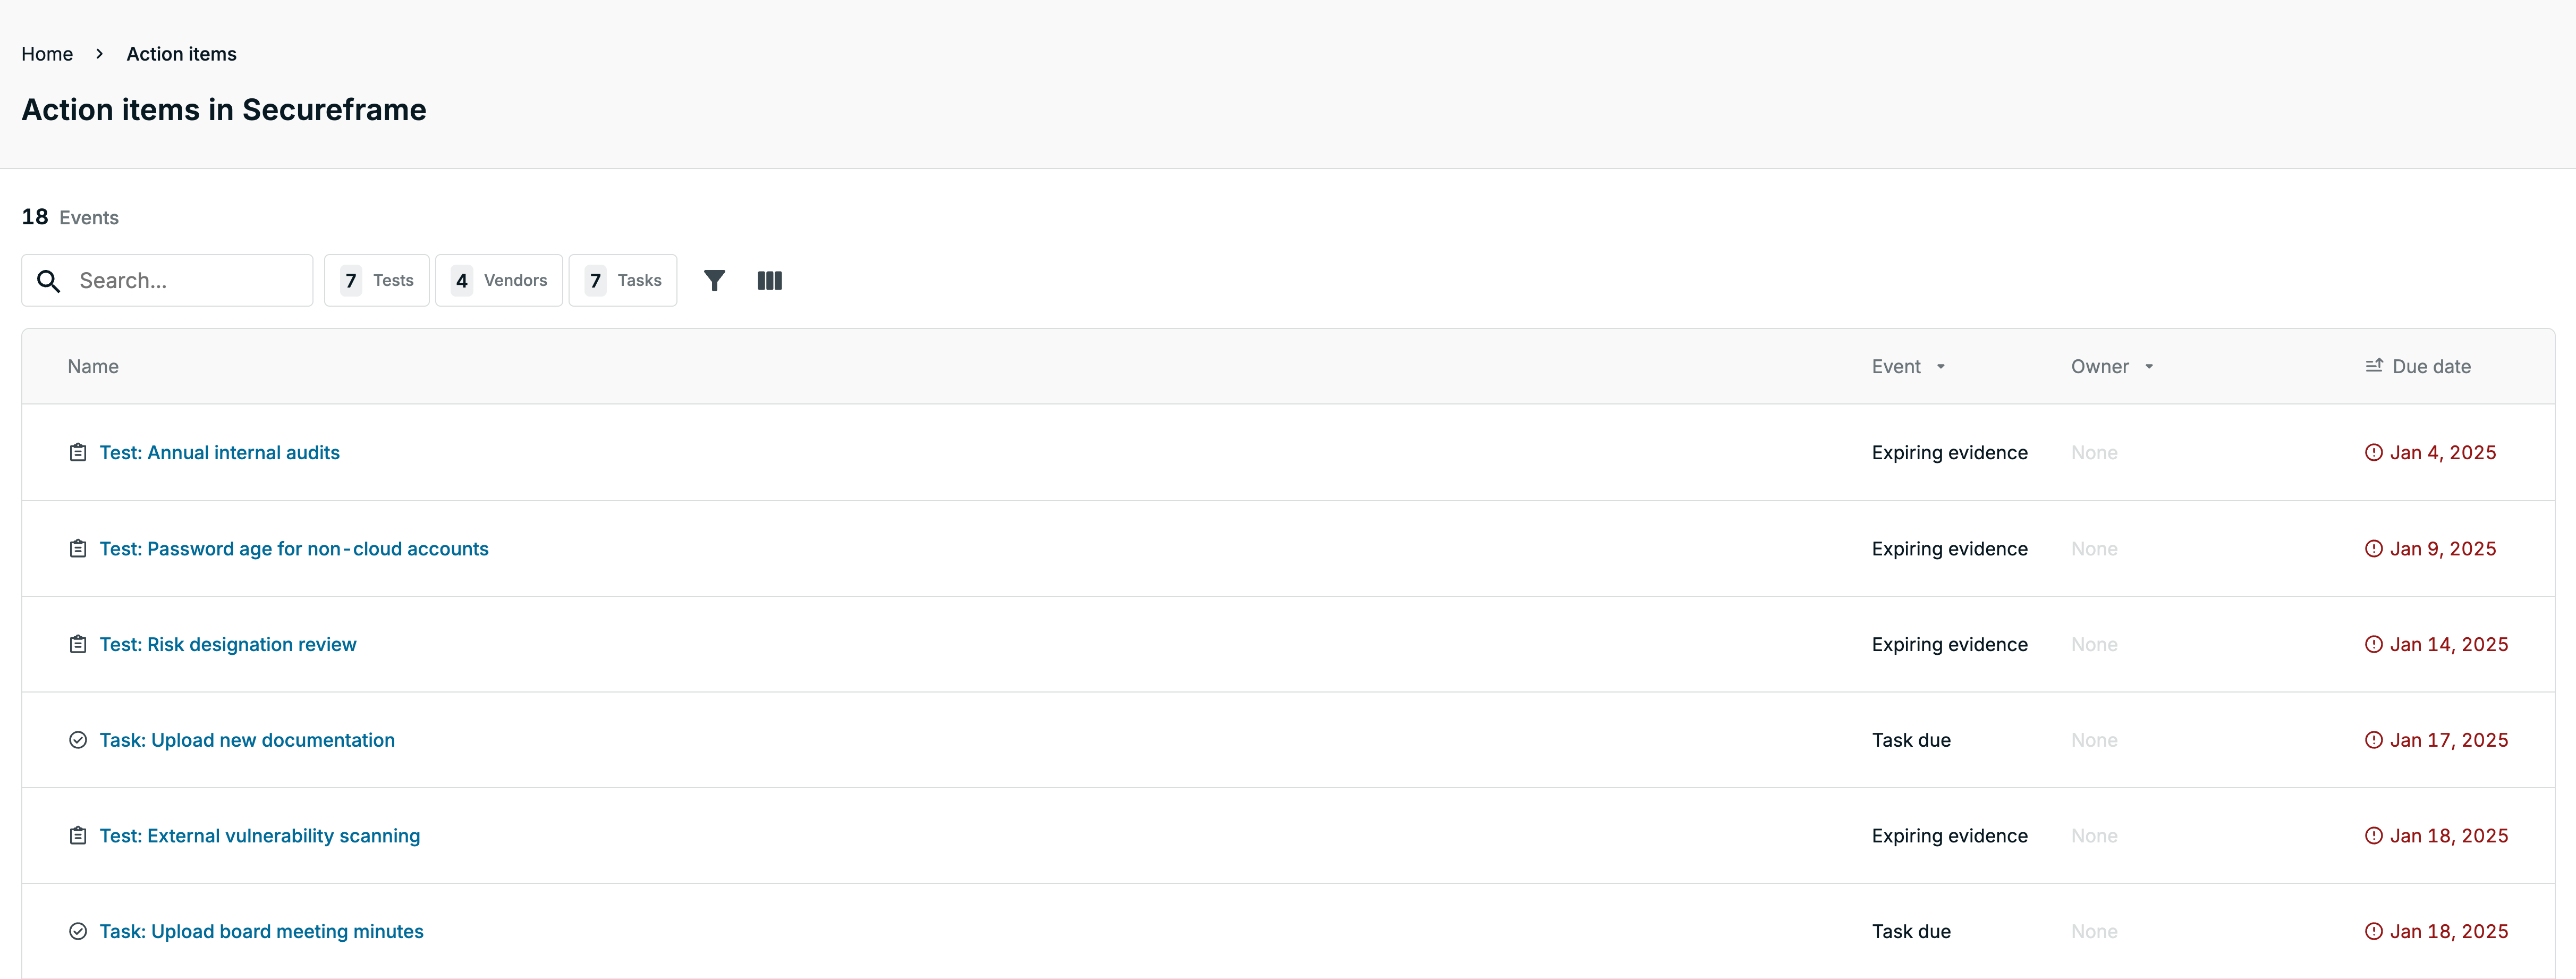Select Action items breadcrumb
This screenshot has height=979, width=2576.
[x=181, y=54]
